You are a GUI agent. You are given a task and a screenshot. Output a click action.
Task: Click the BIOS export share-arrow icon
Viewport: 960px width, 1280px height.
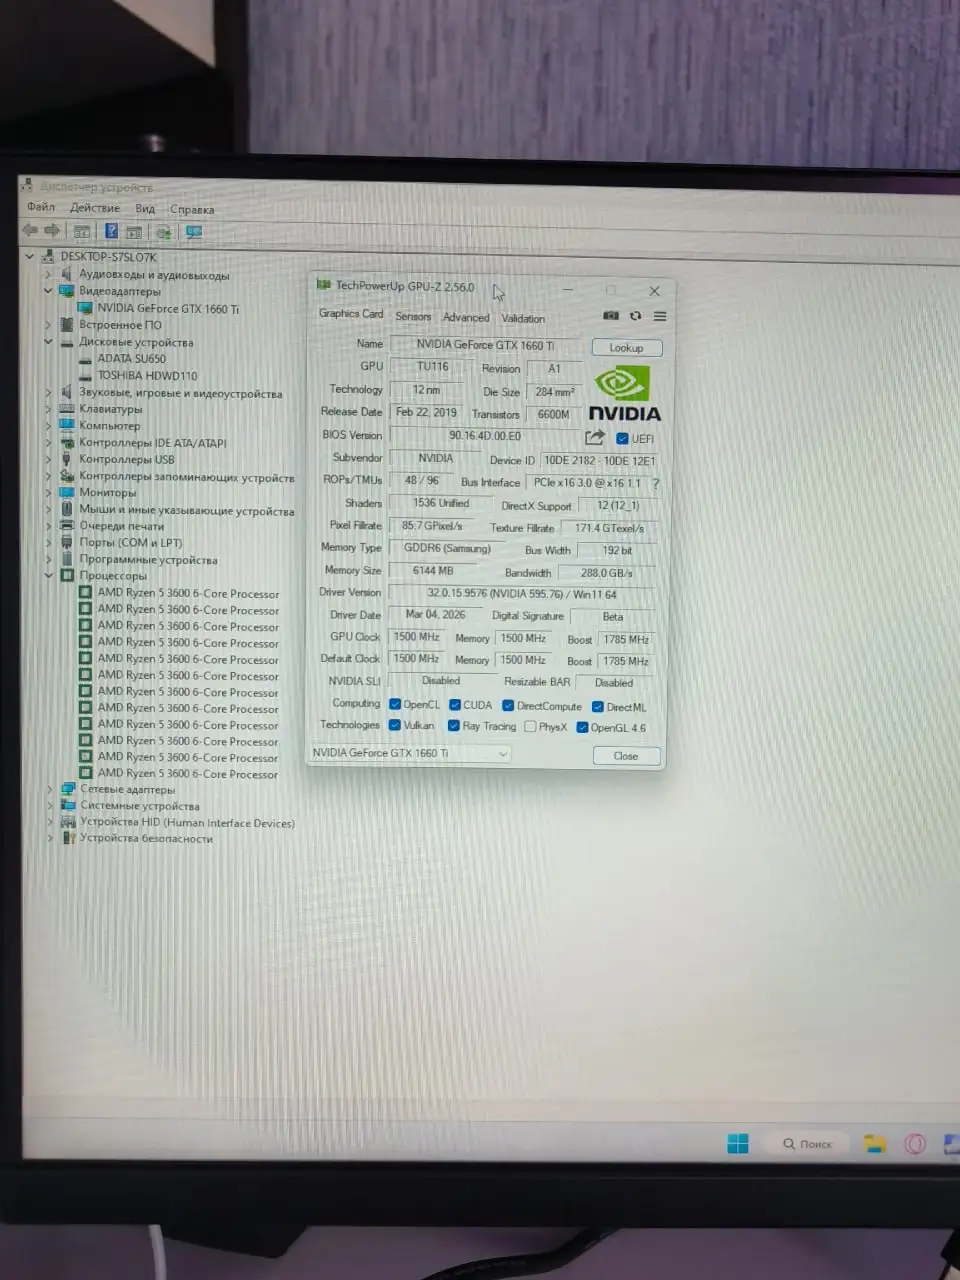pyautogui.click(x=595, y=437)
